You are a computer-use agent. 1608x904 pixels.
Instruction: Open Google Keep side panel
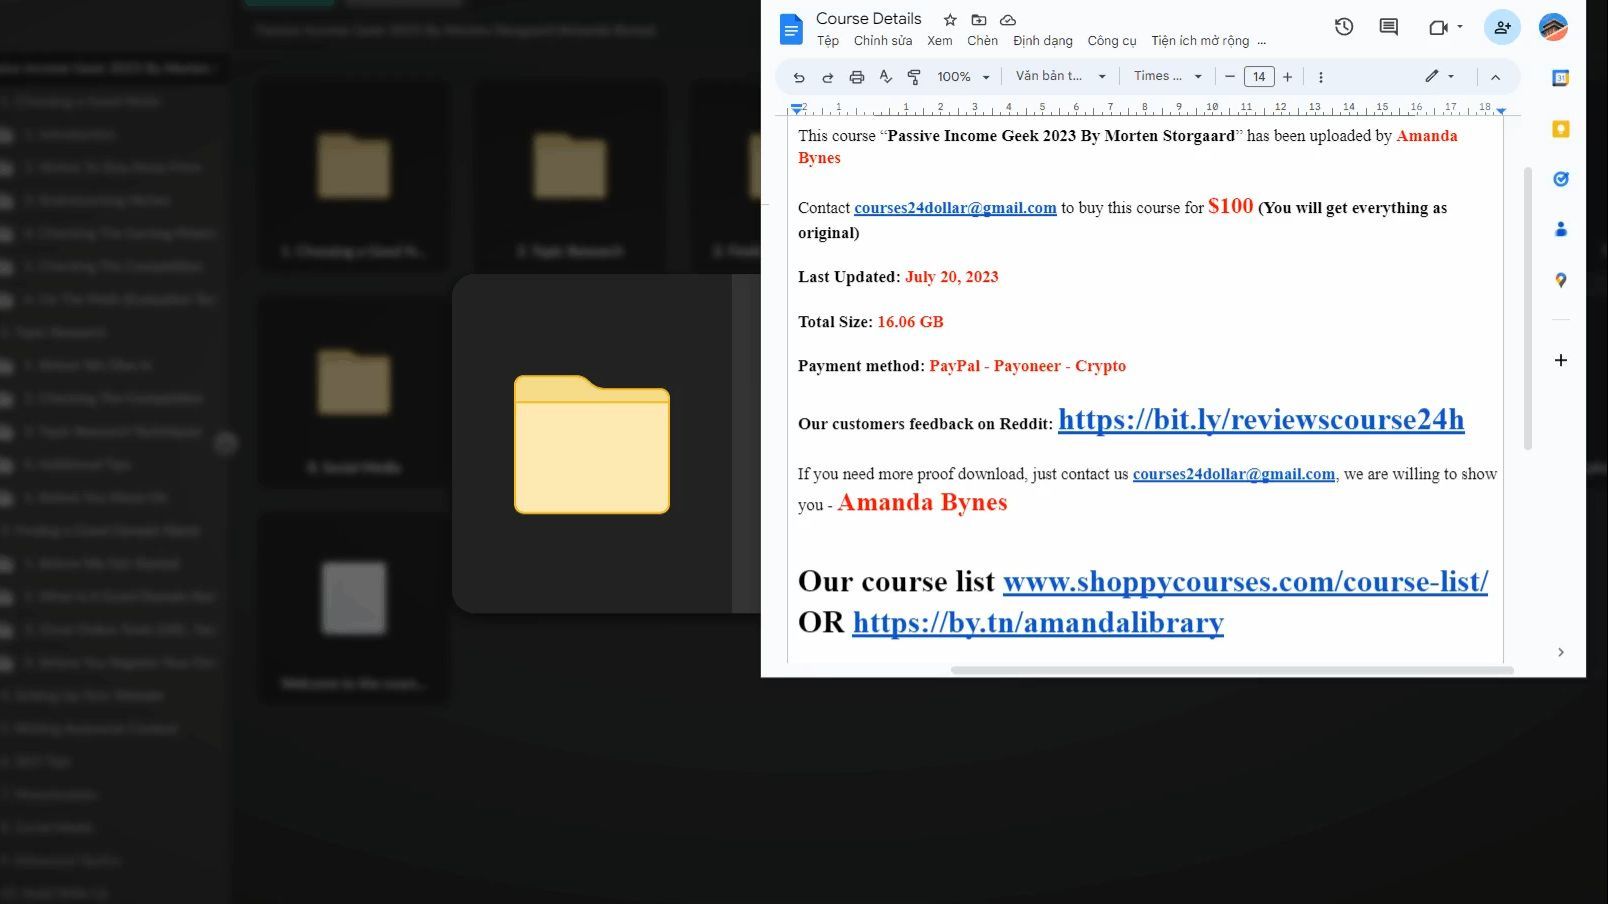pyautogui.click(x=1560, y=129)
